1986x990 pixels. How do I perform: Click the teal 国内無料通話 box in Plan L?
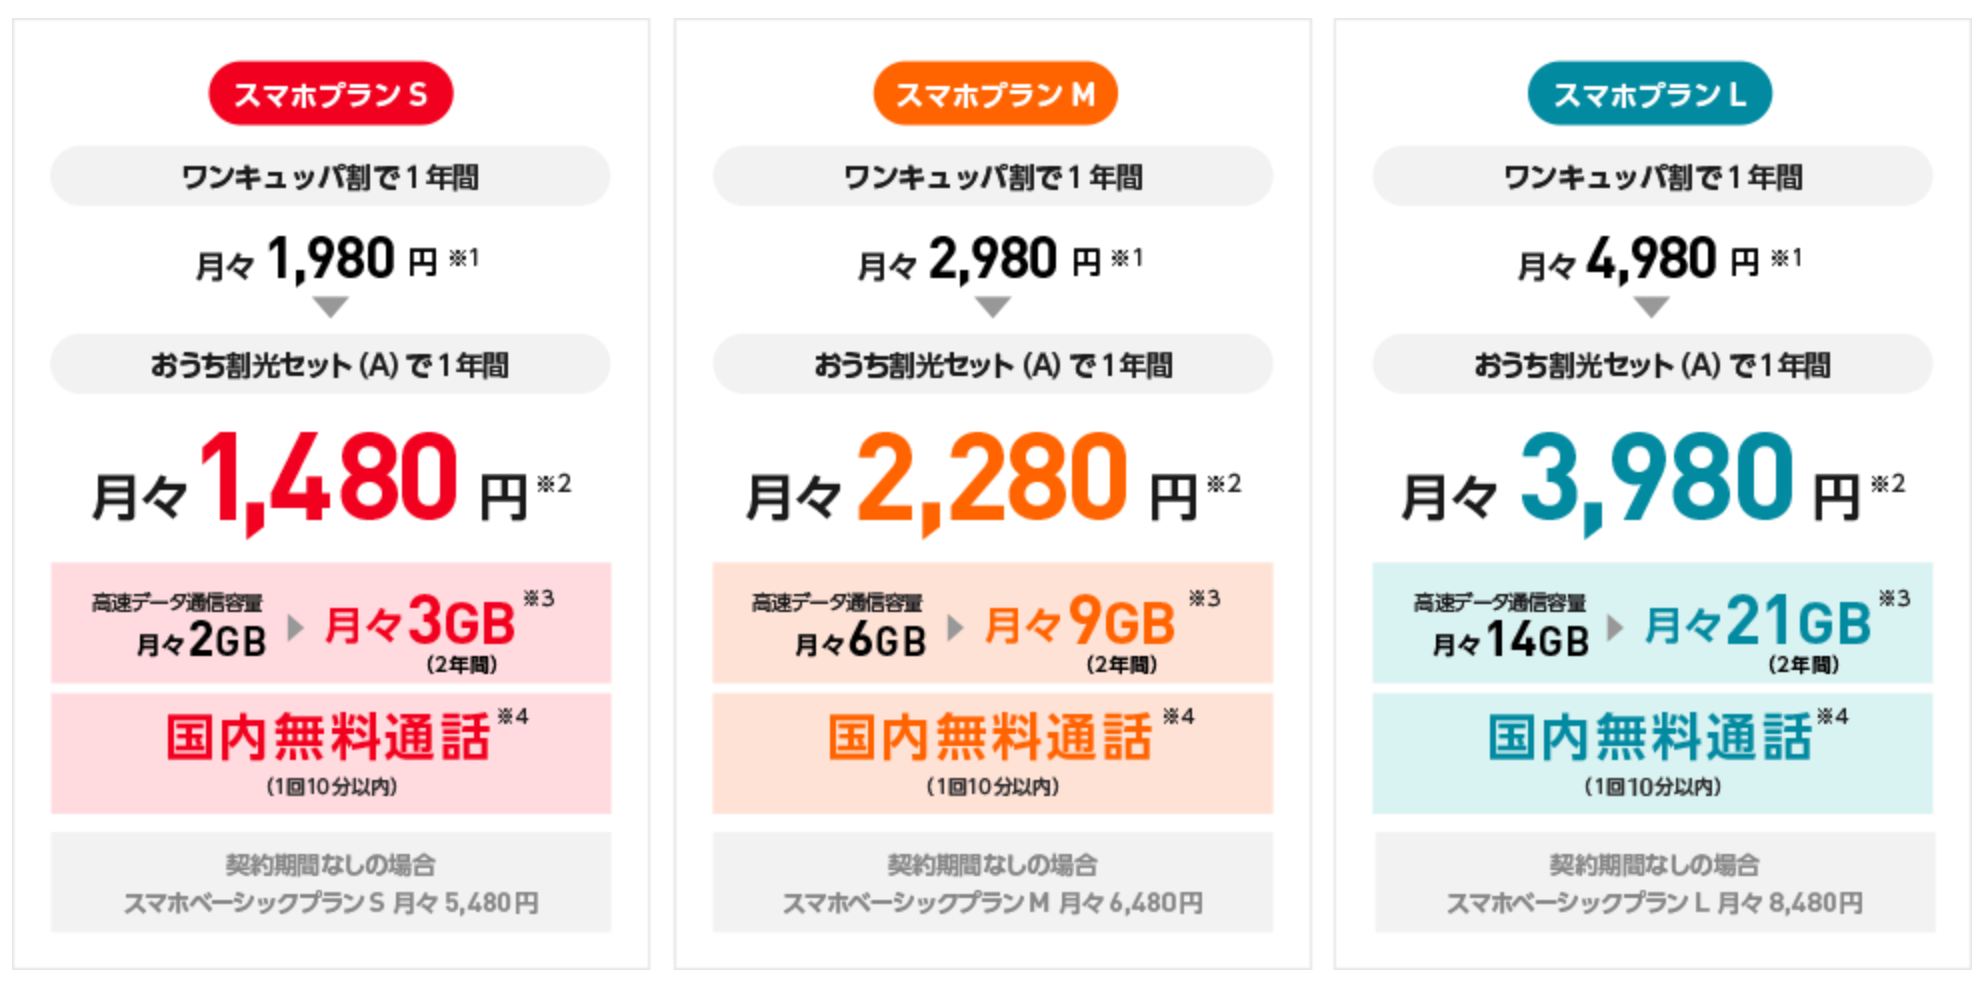(x=1652, y=753)
